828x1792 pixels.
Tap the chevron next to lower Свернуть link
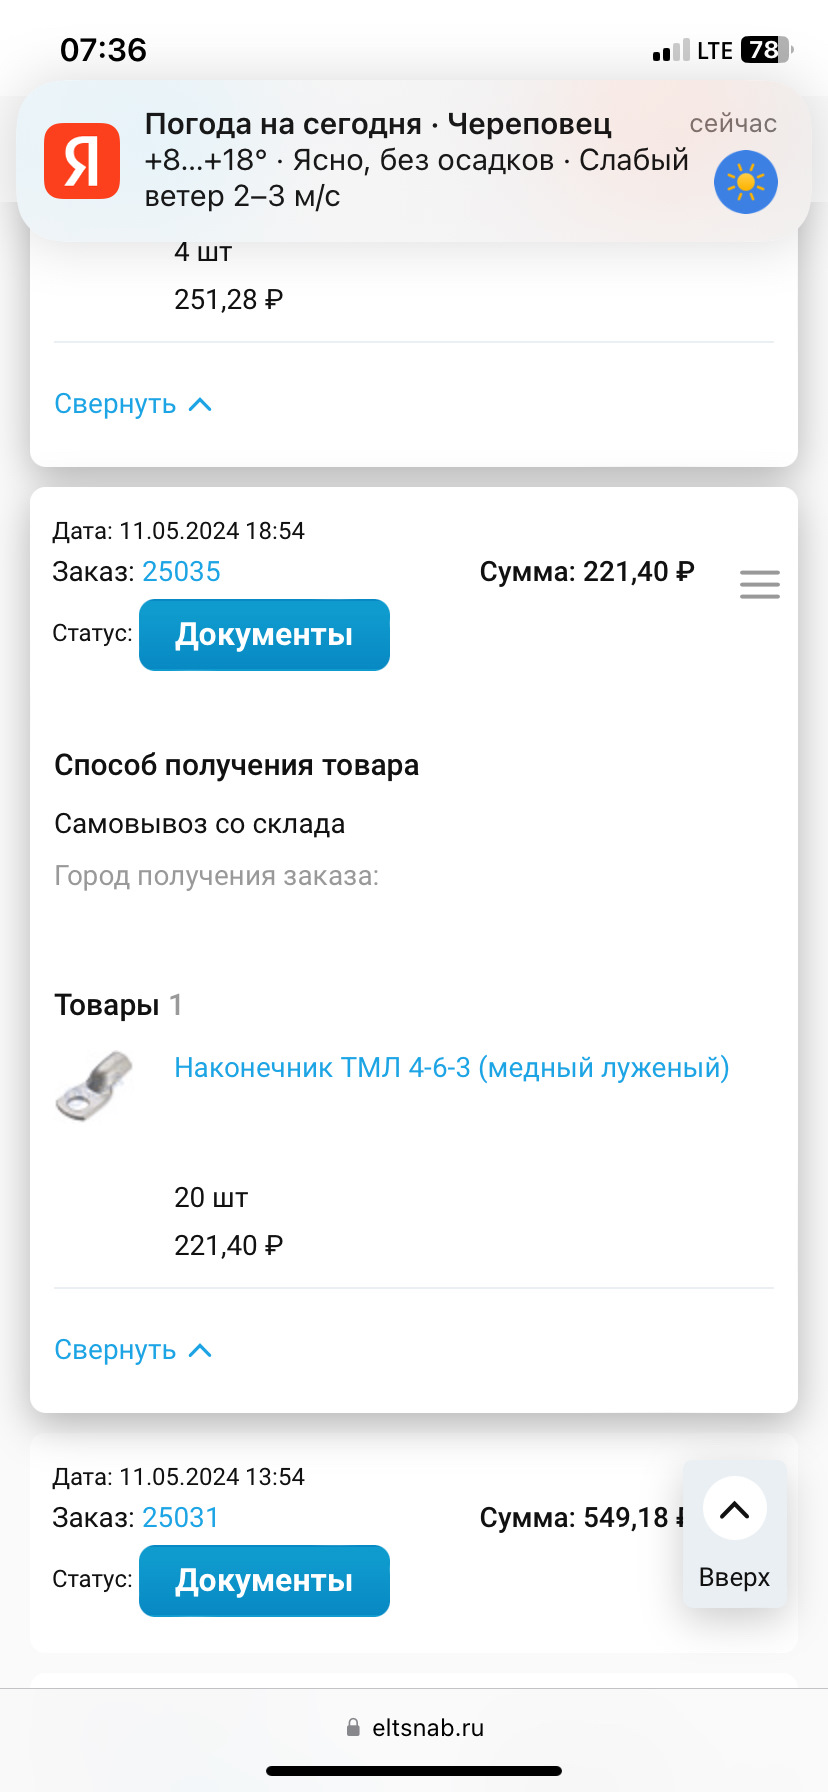click(201, 1349)
